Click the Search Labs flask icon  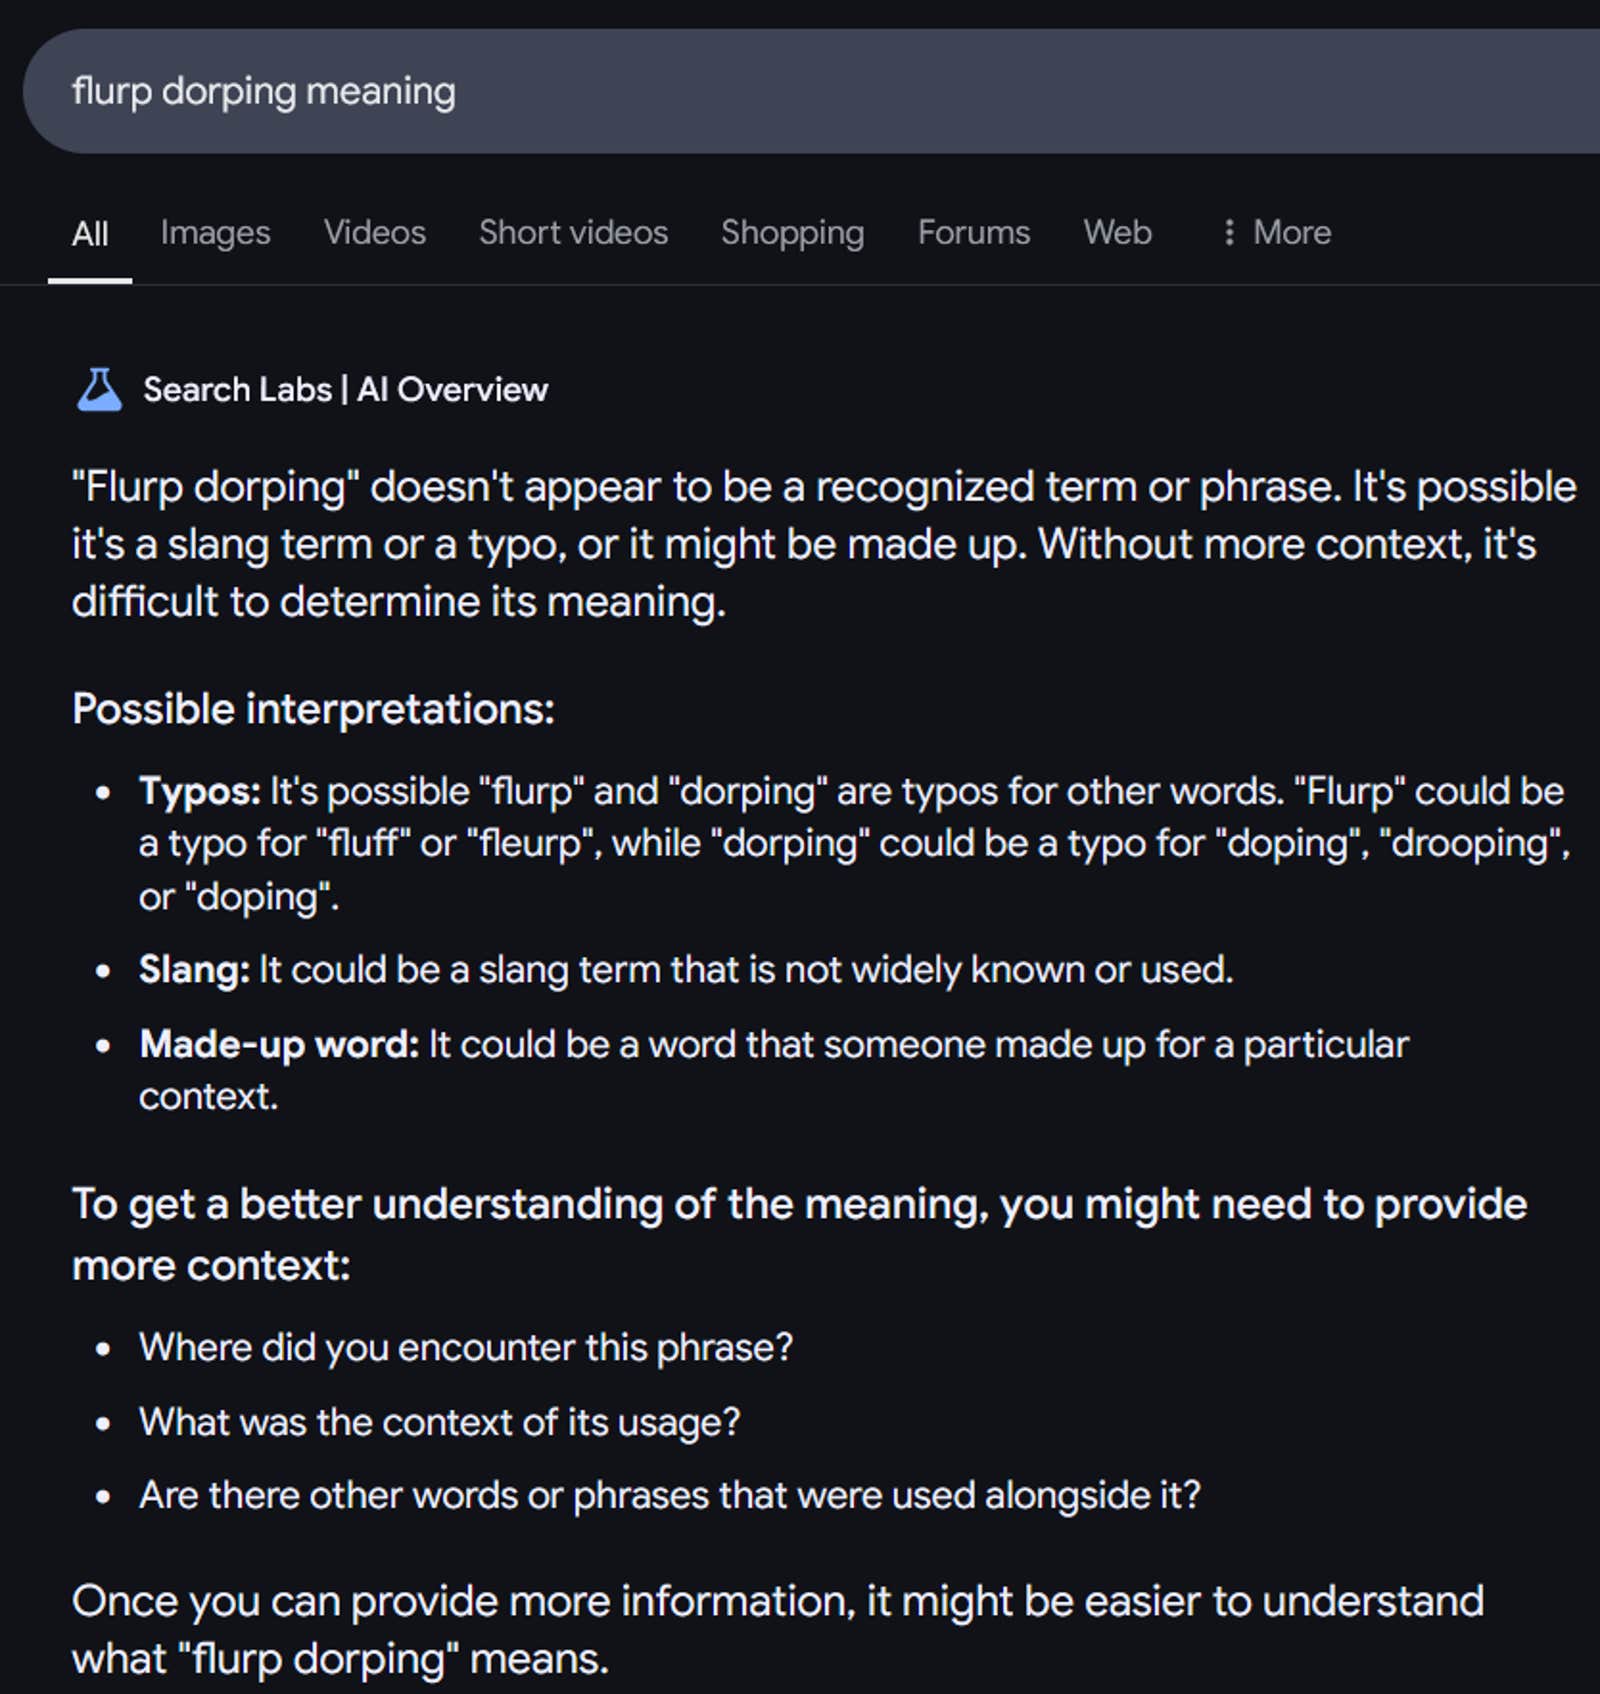click(x=99, y=390)
